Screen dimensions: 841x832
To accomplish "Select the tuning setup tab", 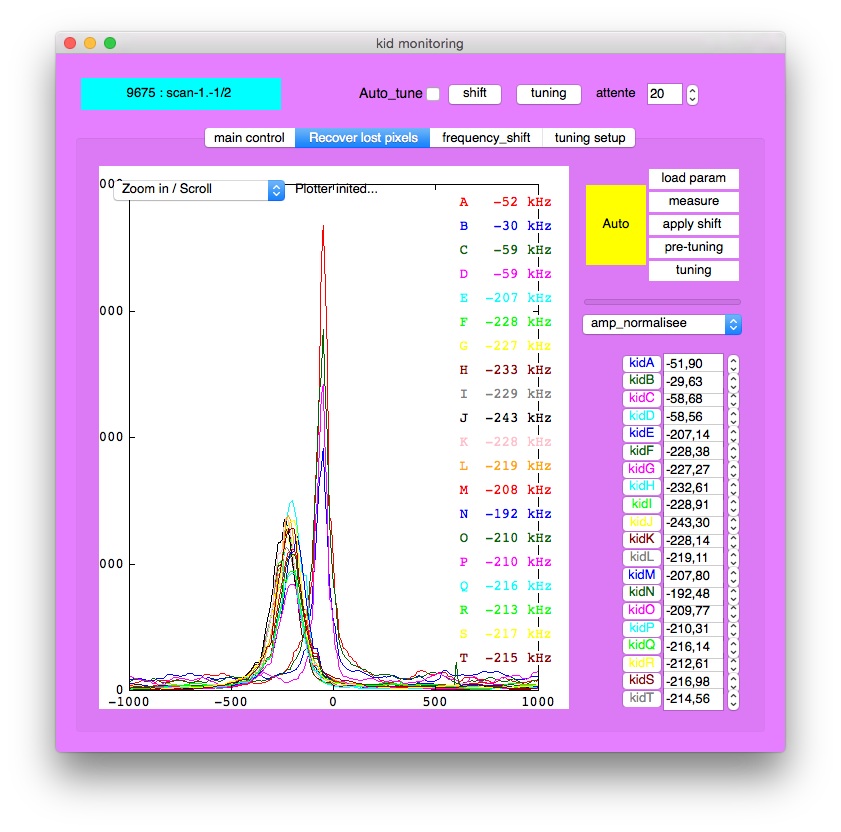I will click(589, 138).
